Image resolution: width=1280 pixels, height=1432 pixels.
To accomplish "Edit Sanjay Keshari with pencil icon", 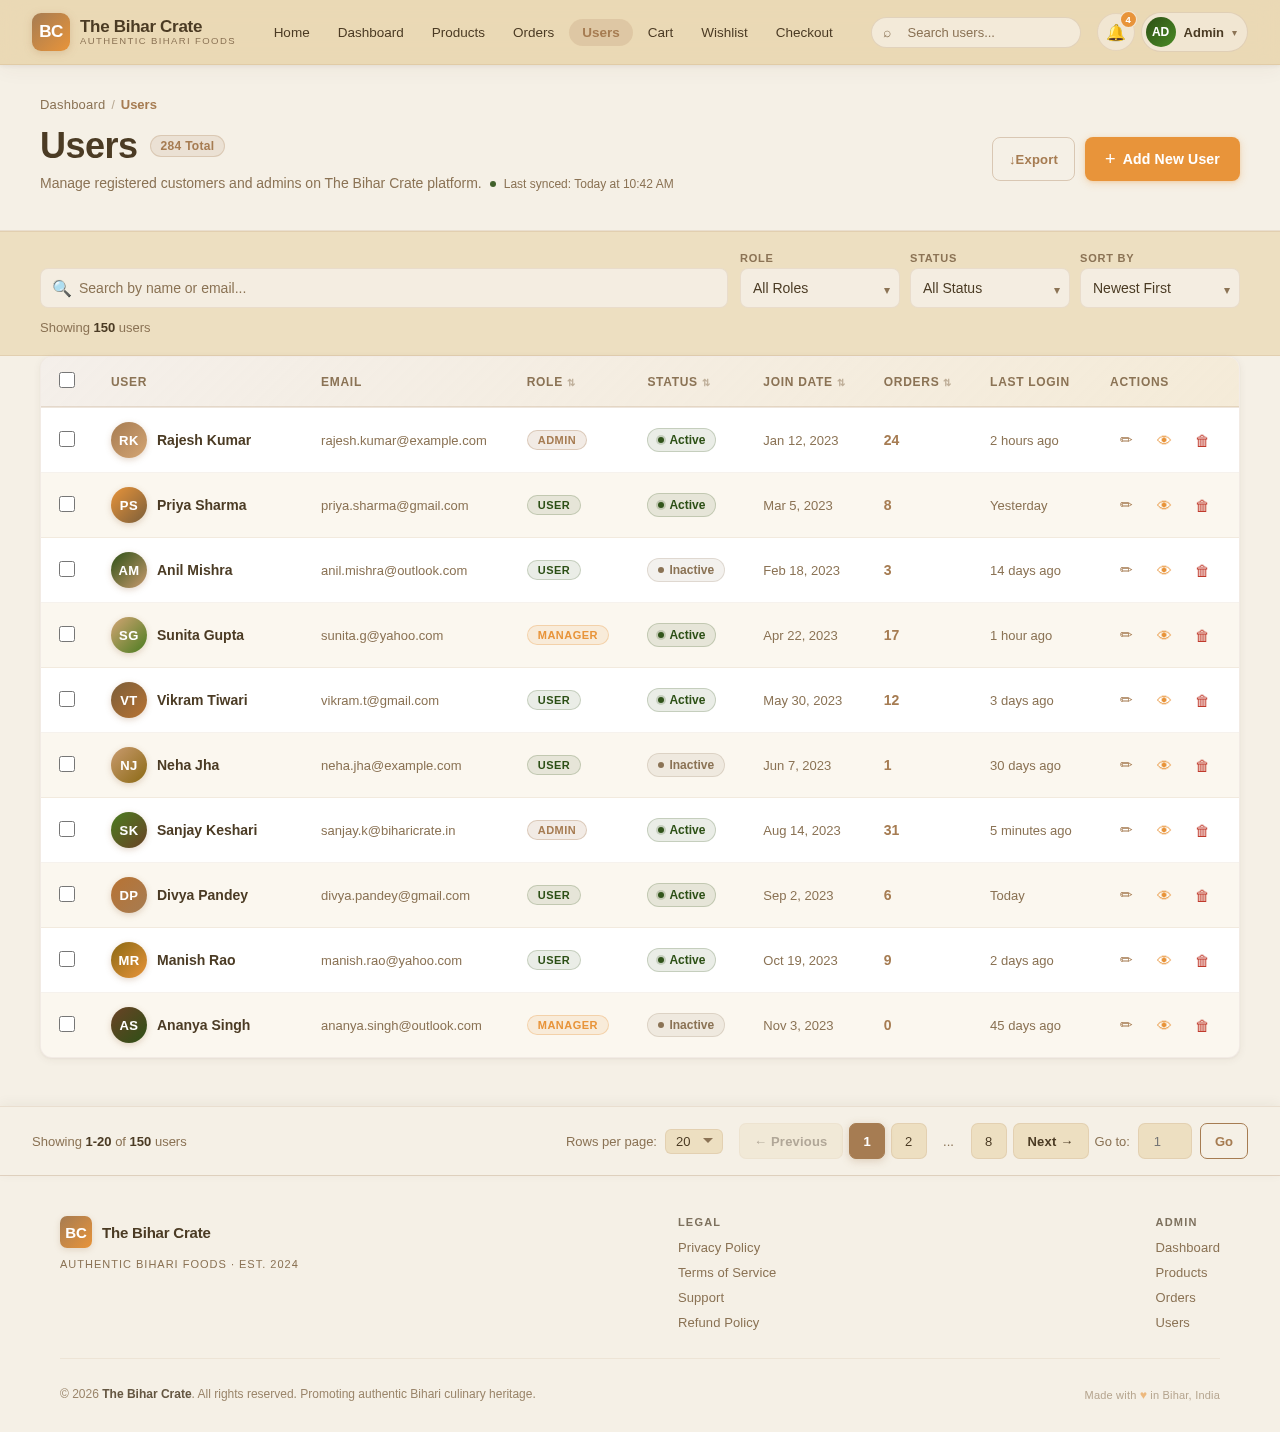I will pyautogui.click(x=1126, y=830).
